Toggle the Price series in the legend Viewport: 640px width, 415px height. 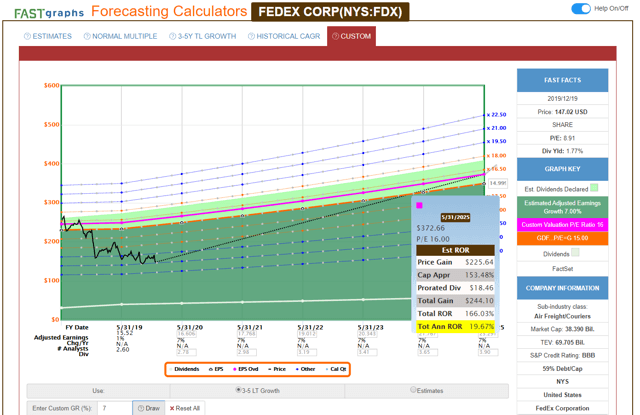(277, 369)
